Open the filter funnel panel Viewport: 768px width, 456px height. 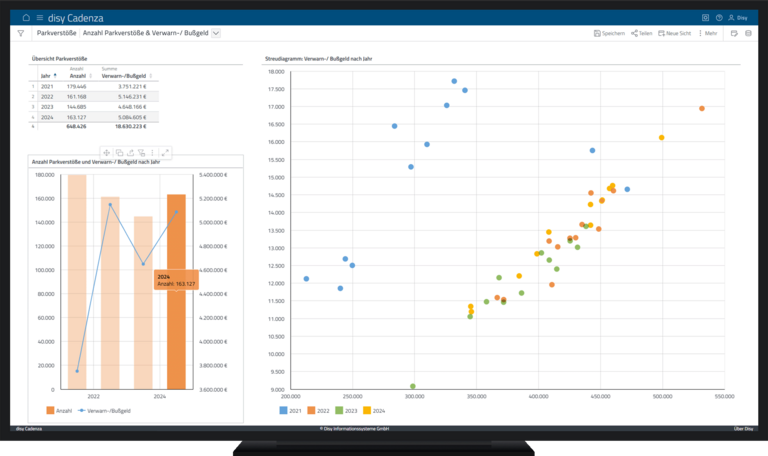(21, 33)
